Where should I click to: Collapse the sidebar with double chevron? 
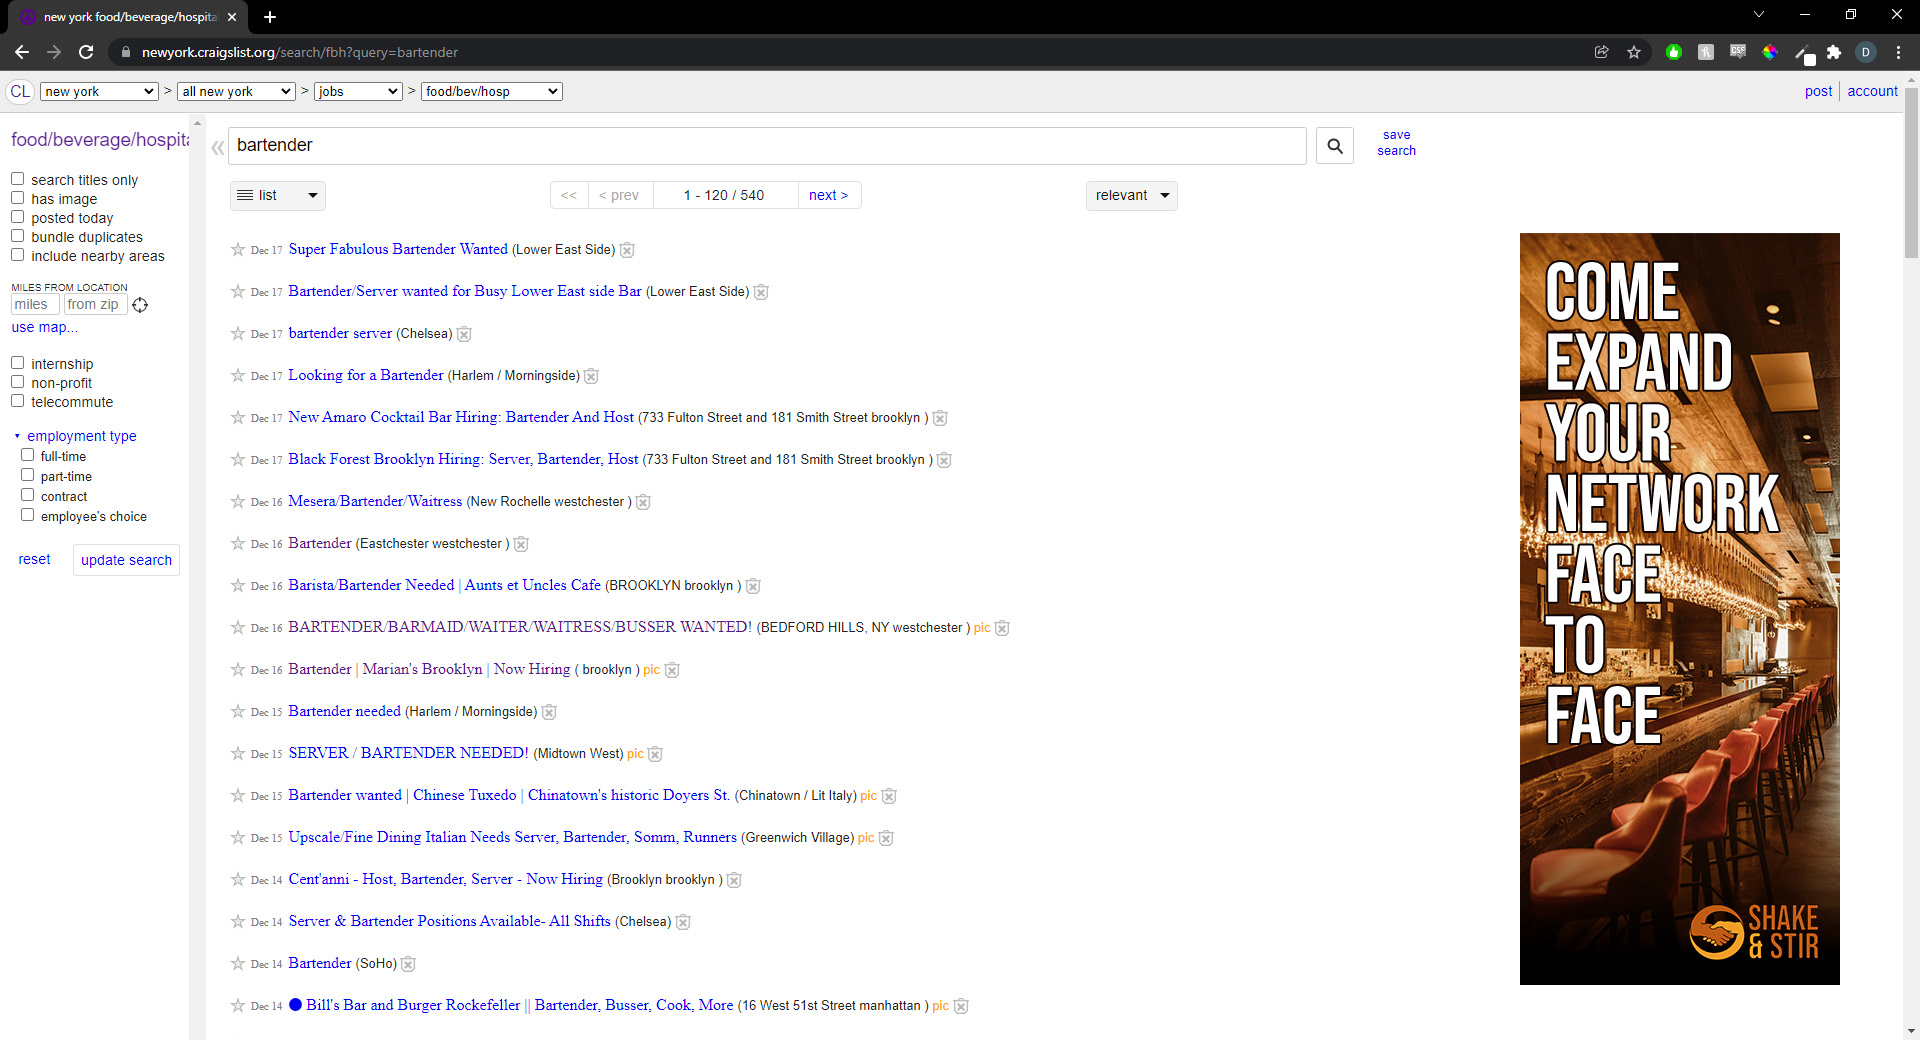tap(217, 148)
